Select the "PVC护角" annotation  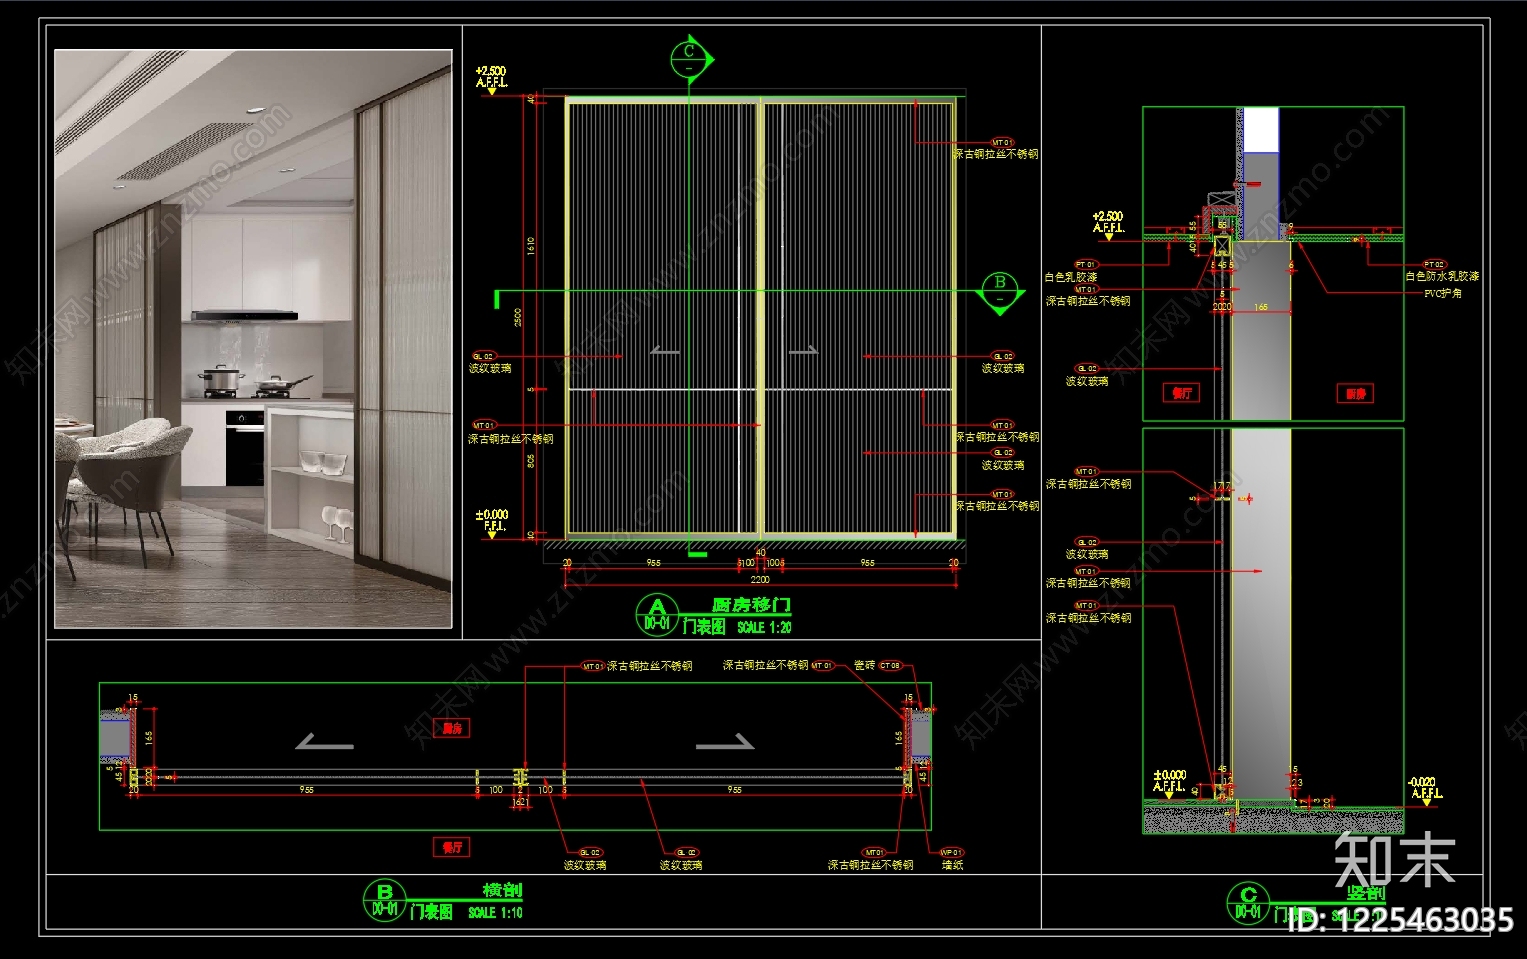tap(1443, 293)
